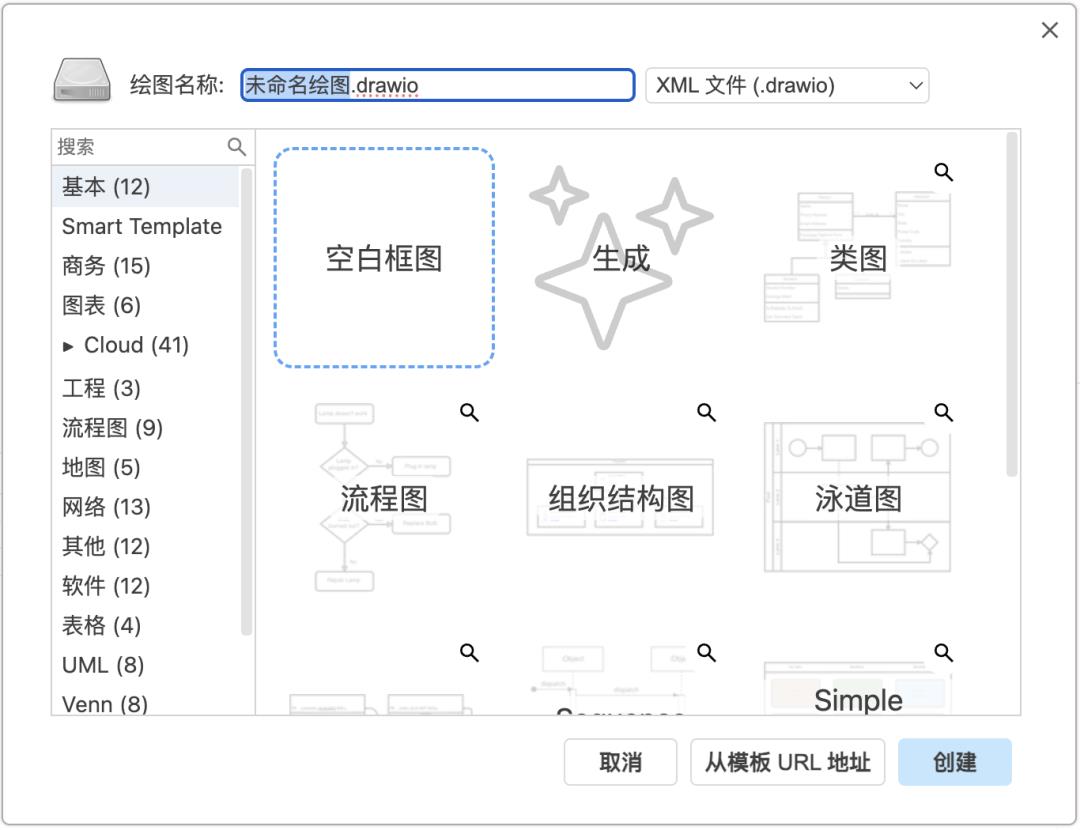Select the 表格 (4) category
1080x830 pixels.
click(145, 625)
